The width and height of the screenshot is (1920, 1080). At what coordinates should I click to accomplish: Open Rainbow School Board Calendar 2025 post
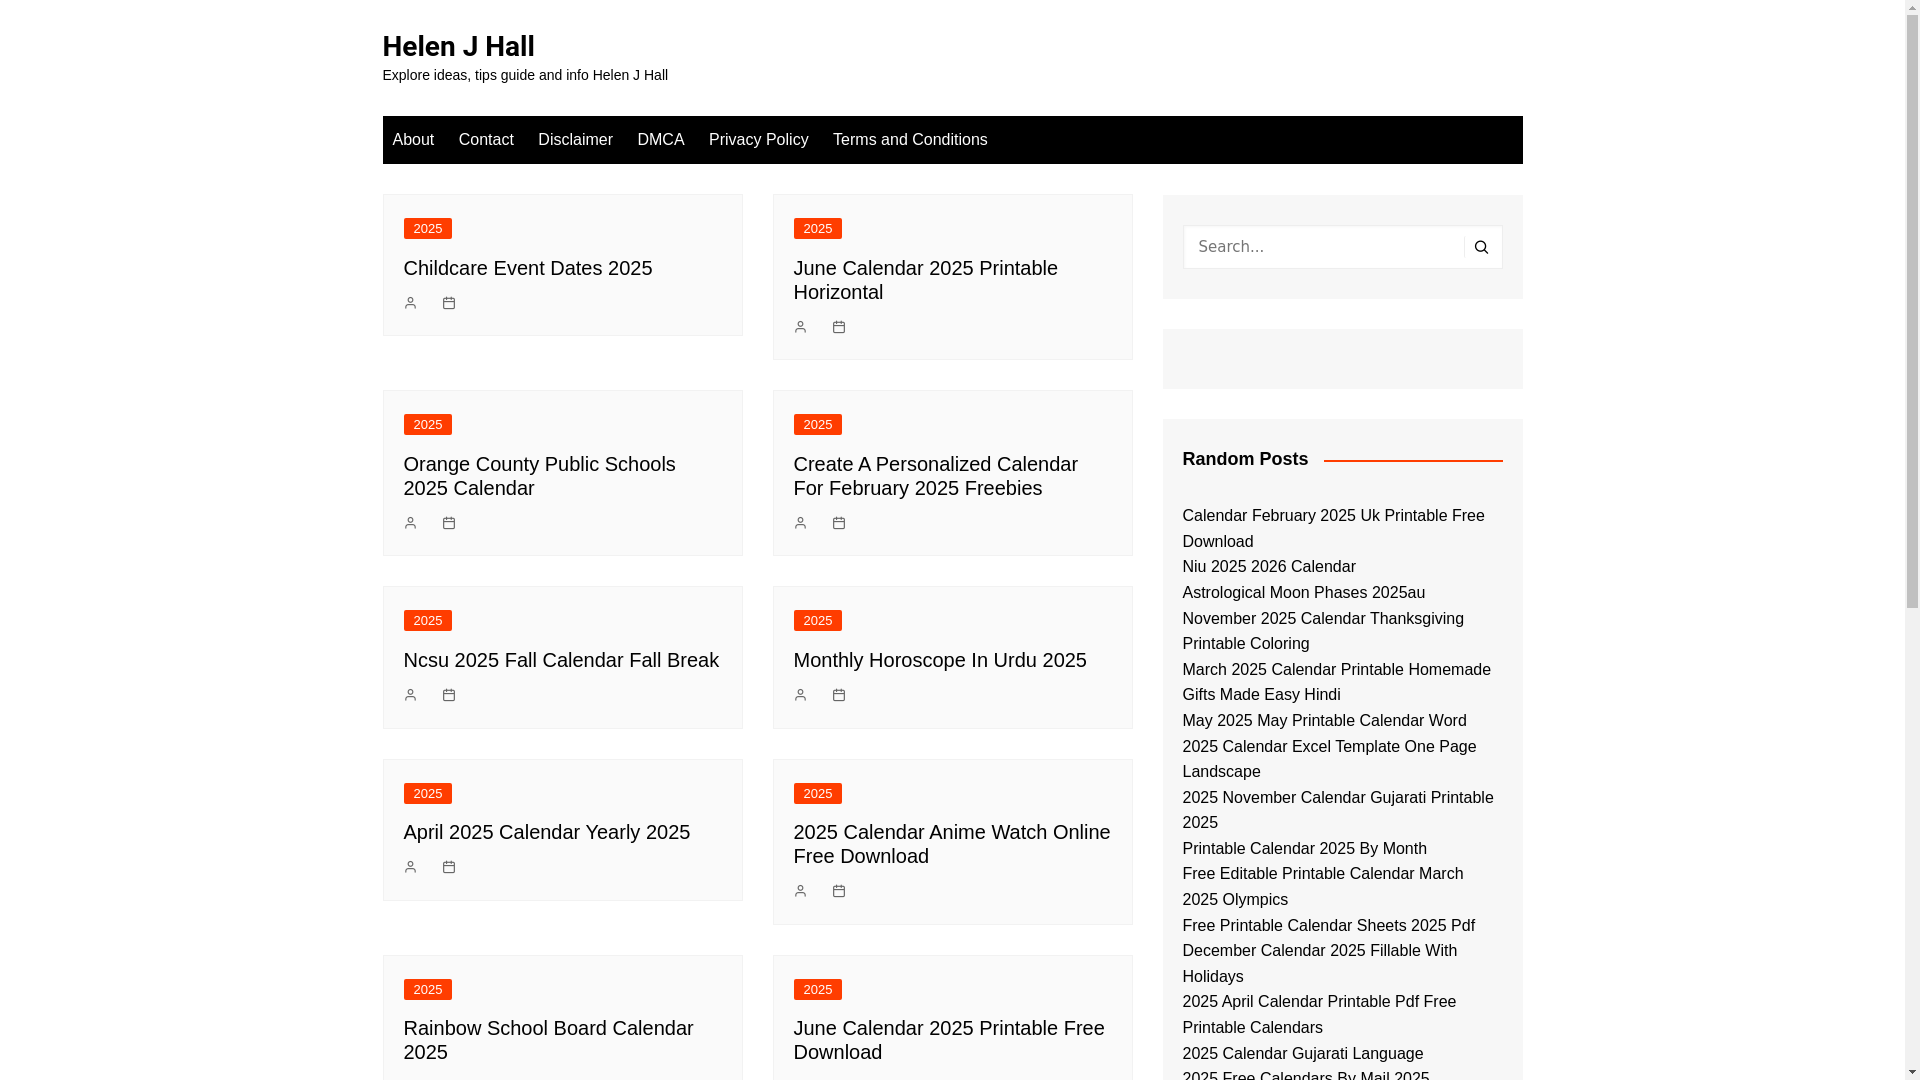[549, 1040]
